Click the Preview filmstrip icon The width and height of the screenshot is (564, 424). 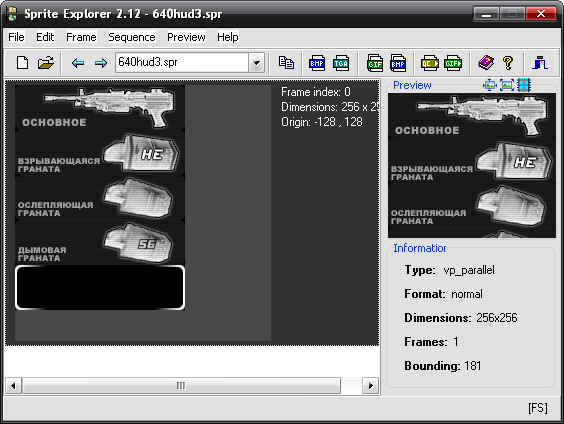pos(524,85)
